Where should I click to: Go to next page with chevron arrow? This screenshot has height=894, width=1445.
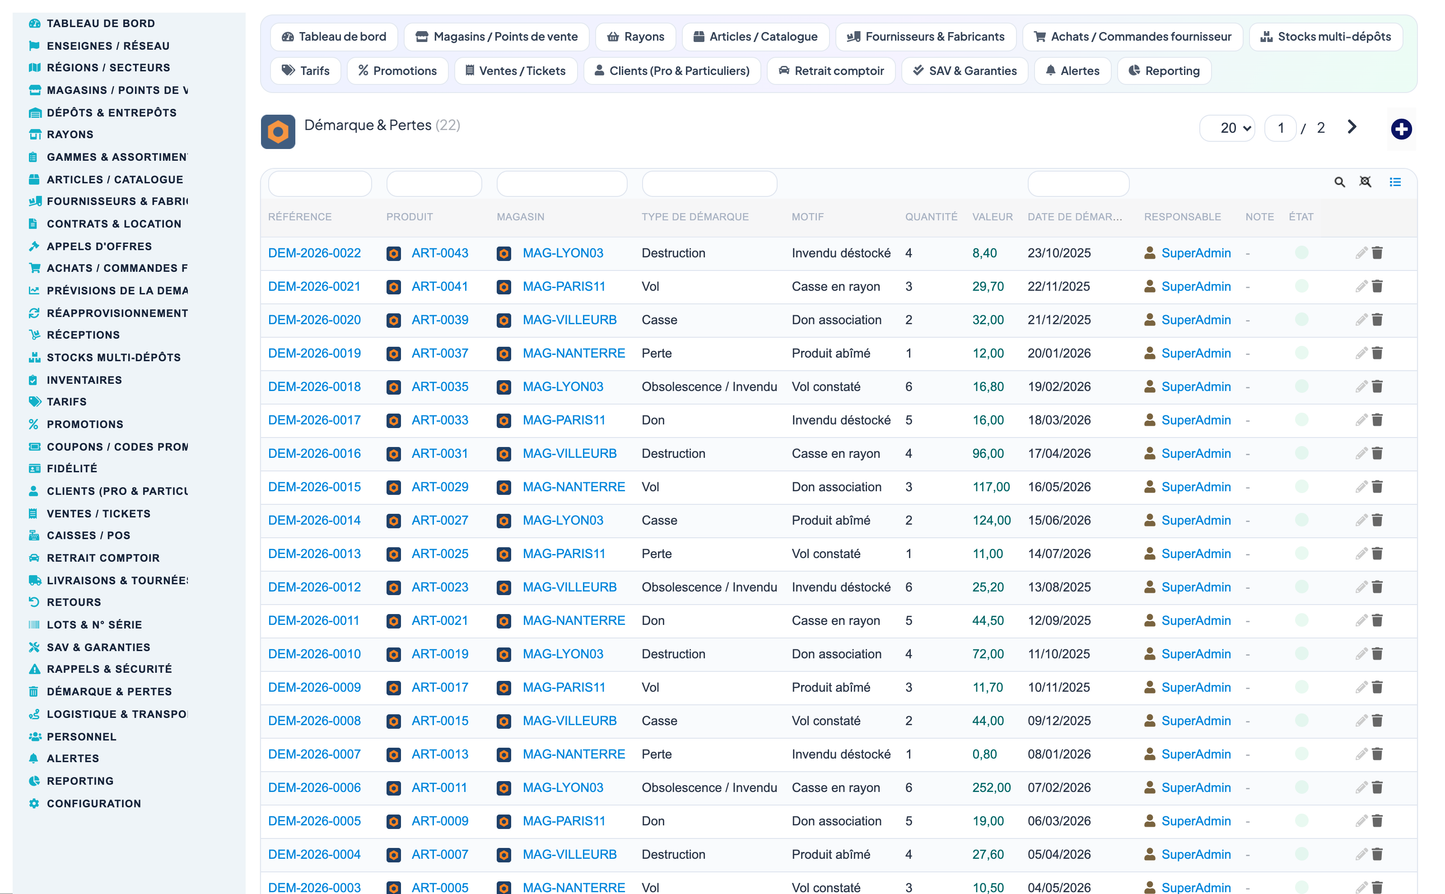[x=1352, y=127]
